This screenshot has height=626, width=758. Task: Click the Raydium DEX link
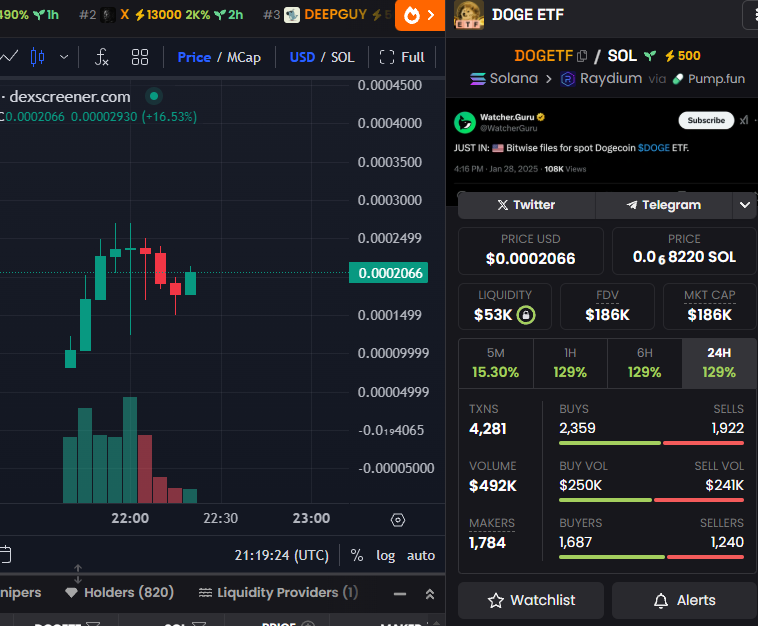(x=601, y=78)
